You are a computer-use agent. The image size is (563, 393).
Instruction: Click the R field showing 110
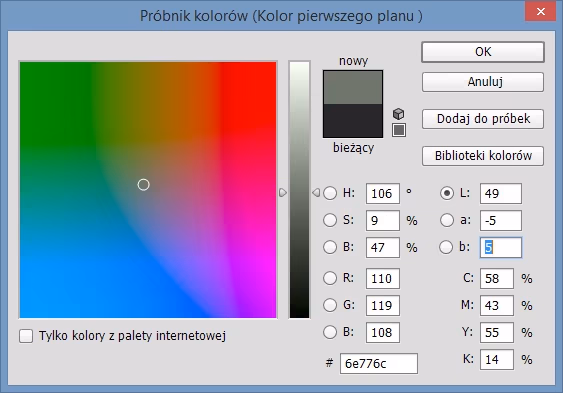(383, 279)
